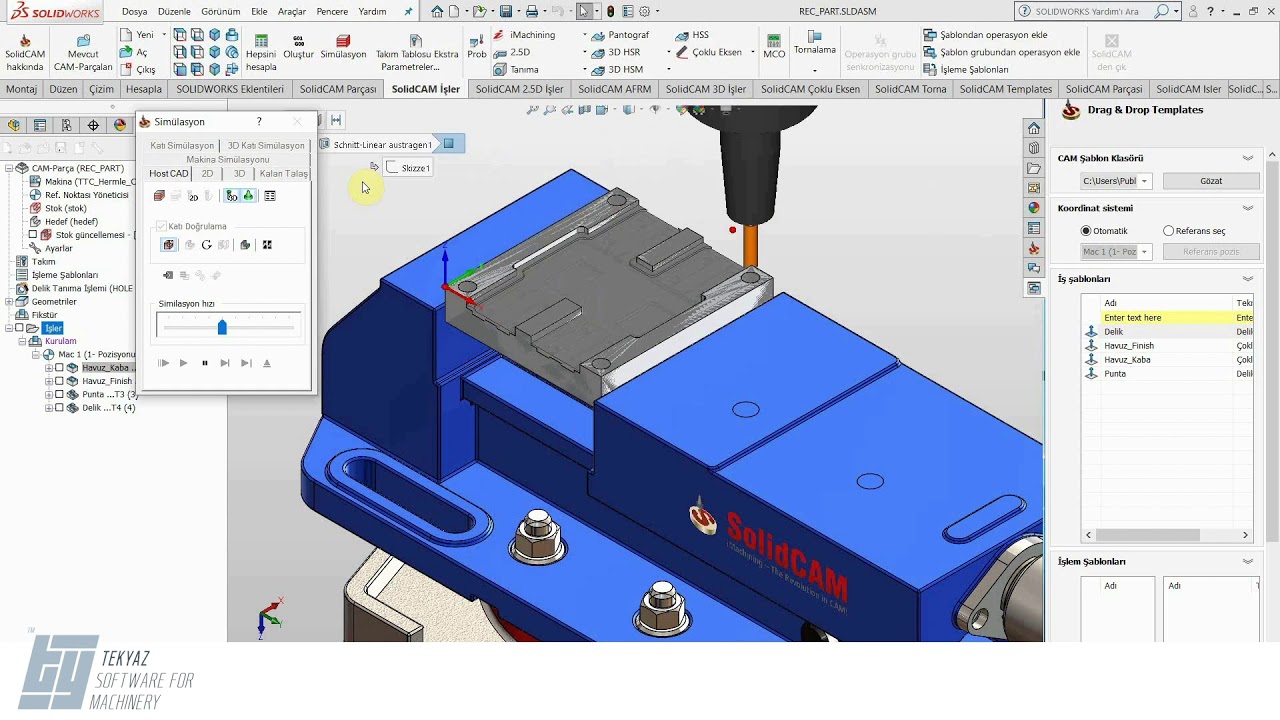Select the Otomatik radio button
Screen dimensions: 1280x720
[1086, 231]
